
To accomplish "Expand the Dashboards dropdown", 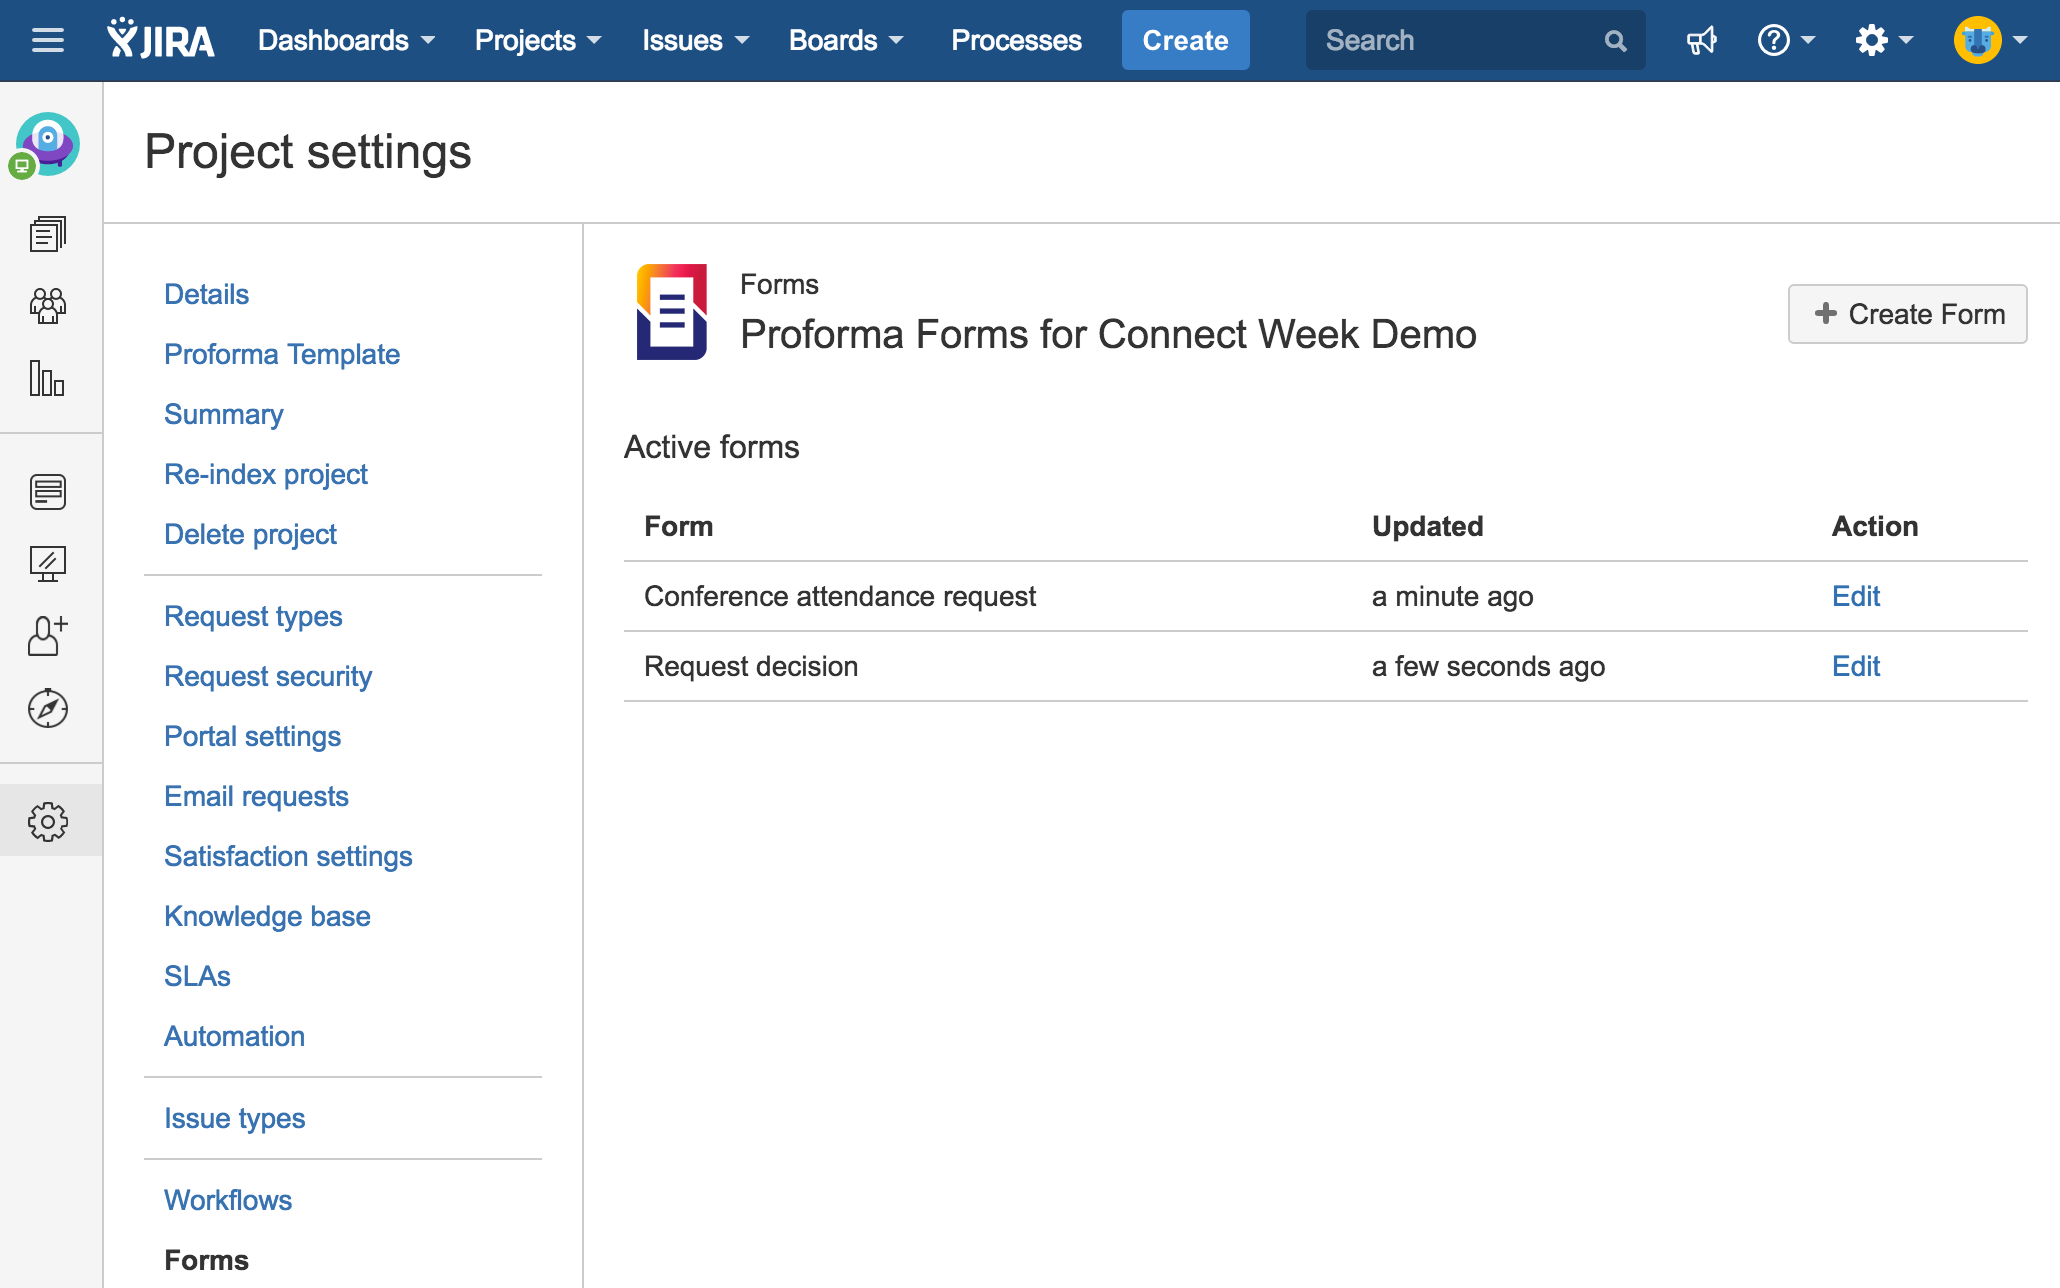I will [x=346, y=40].
